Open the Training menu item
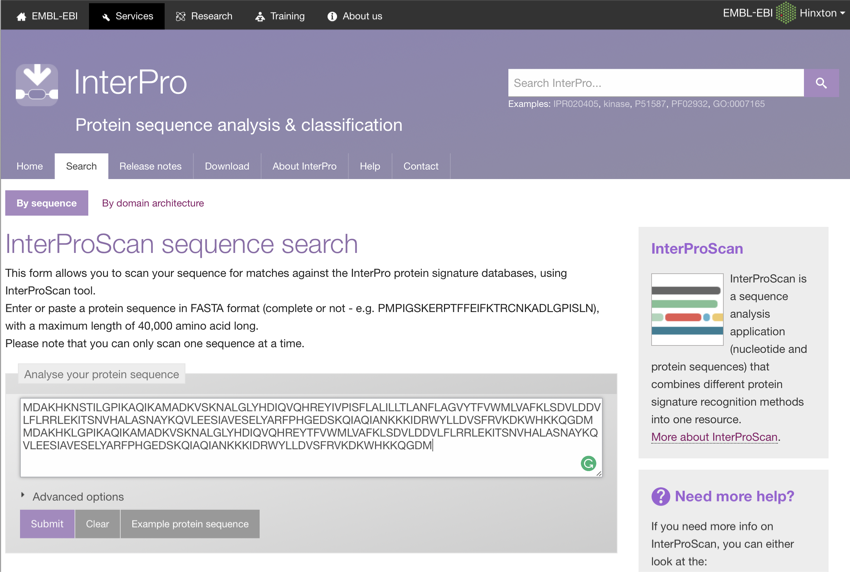This screenshot has width=850, height=572. pos(280,16)
